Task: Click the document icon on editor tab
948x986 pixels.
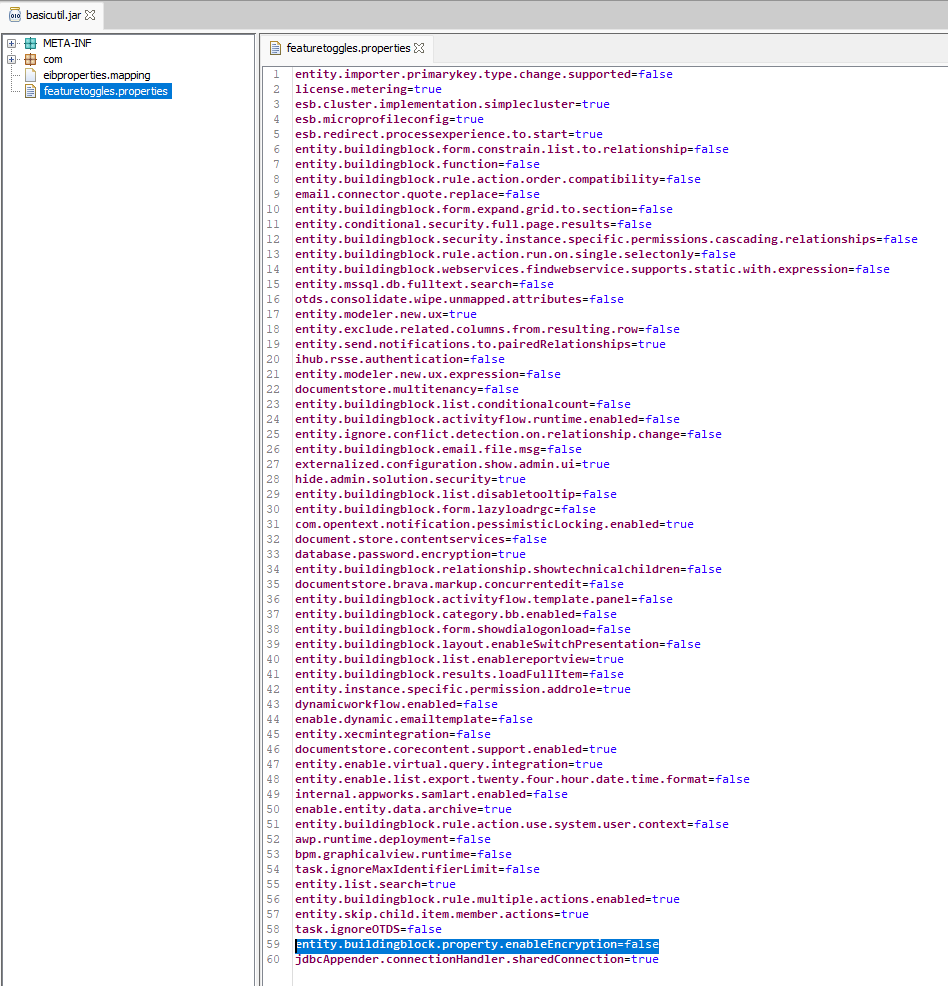Action: (275, 48)
